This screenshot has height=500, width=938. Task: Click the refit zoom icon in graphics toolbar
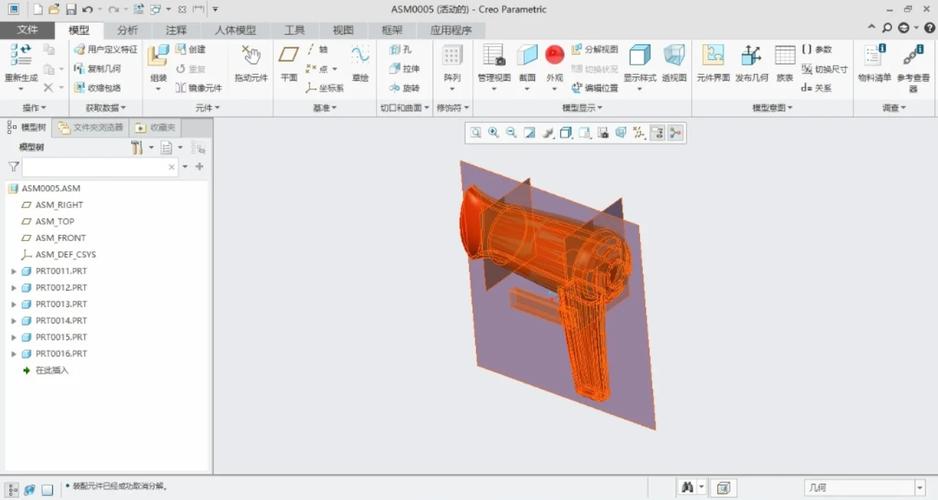[x=476, y=132]
